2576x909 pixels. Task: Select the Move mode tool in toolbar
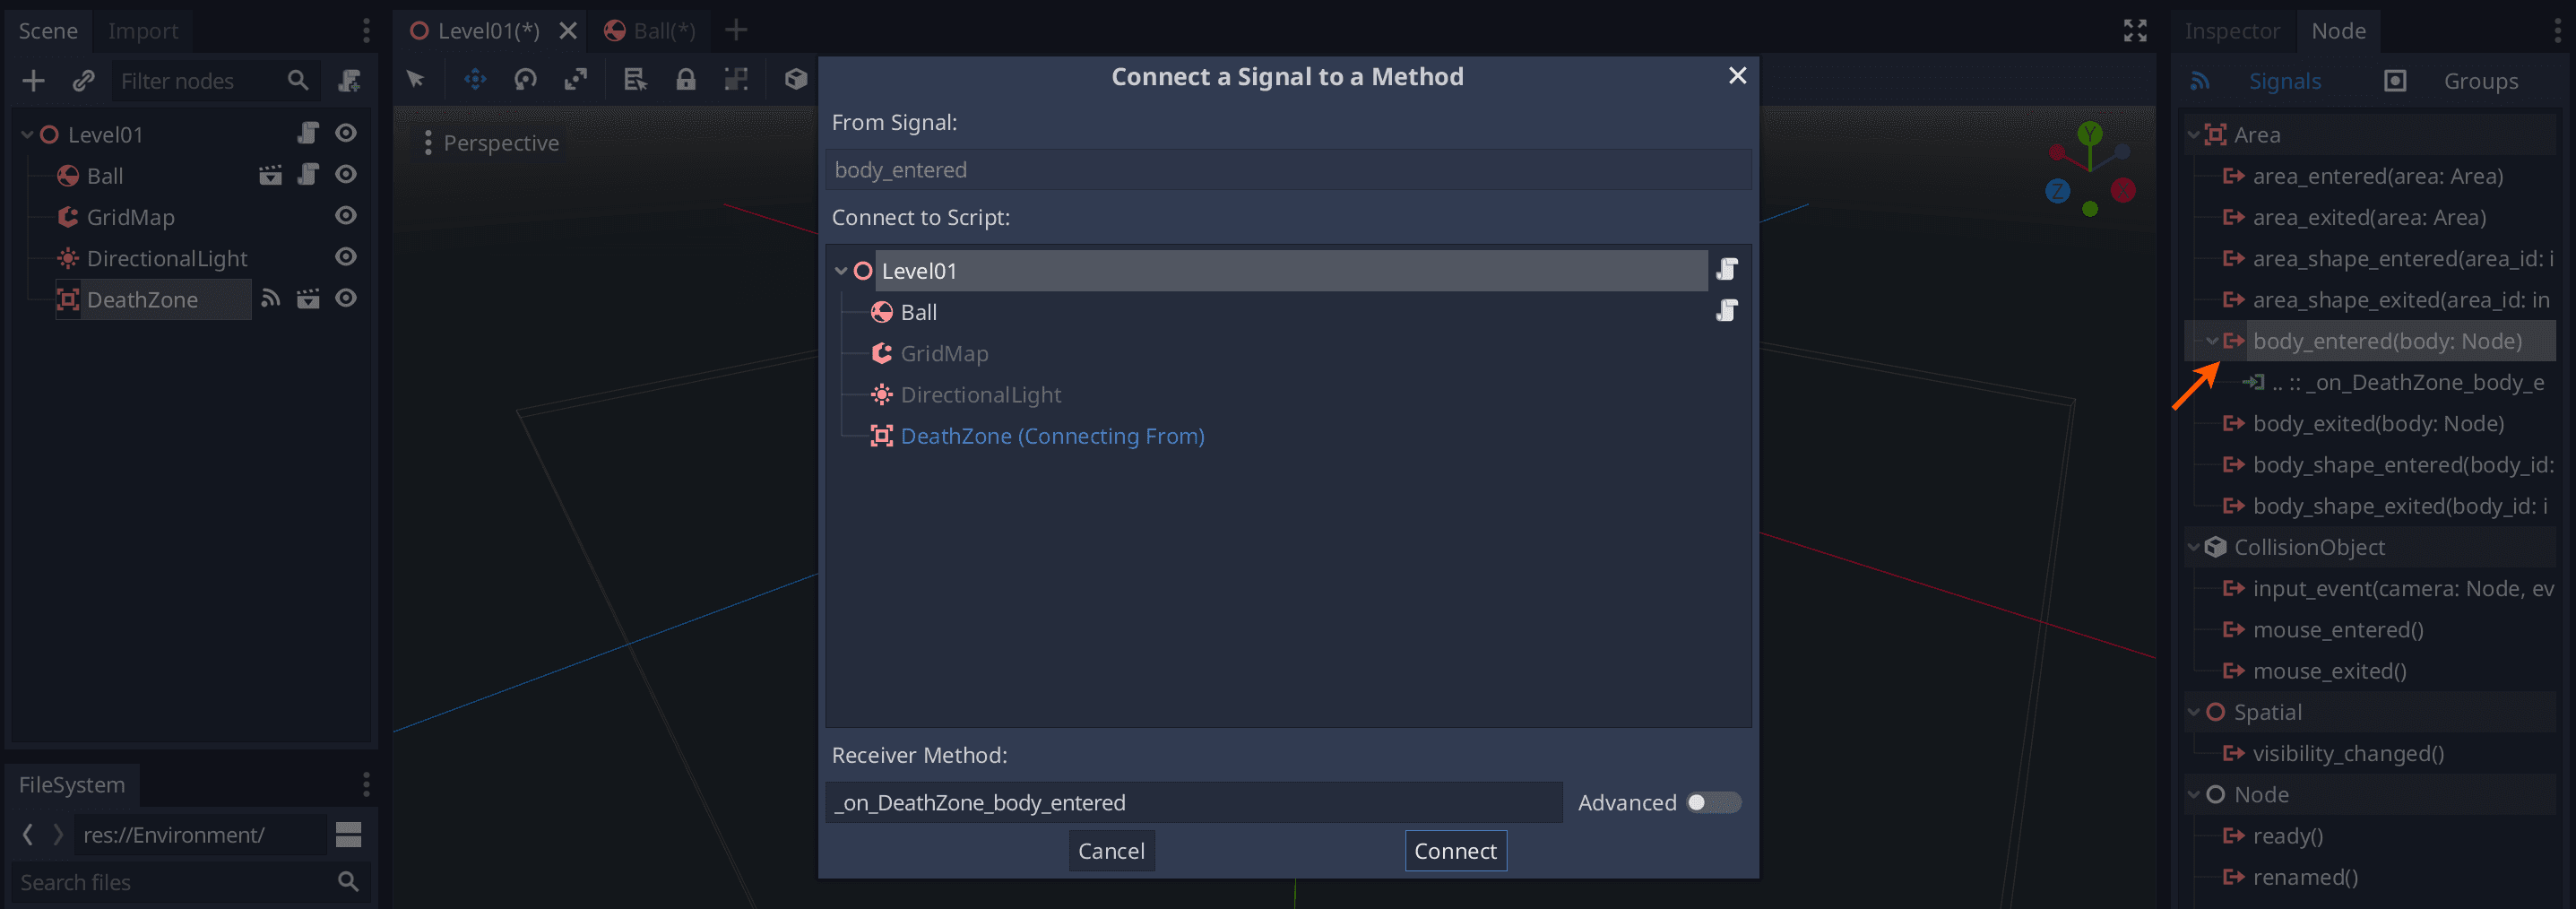475,79
